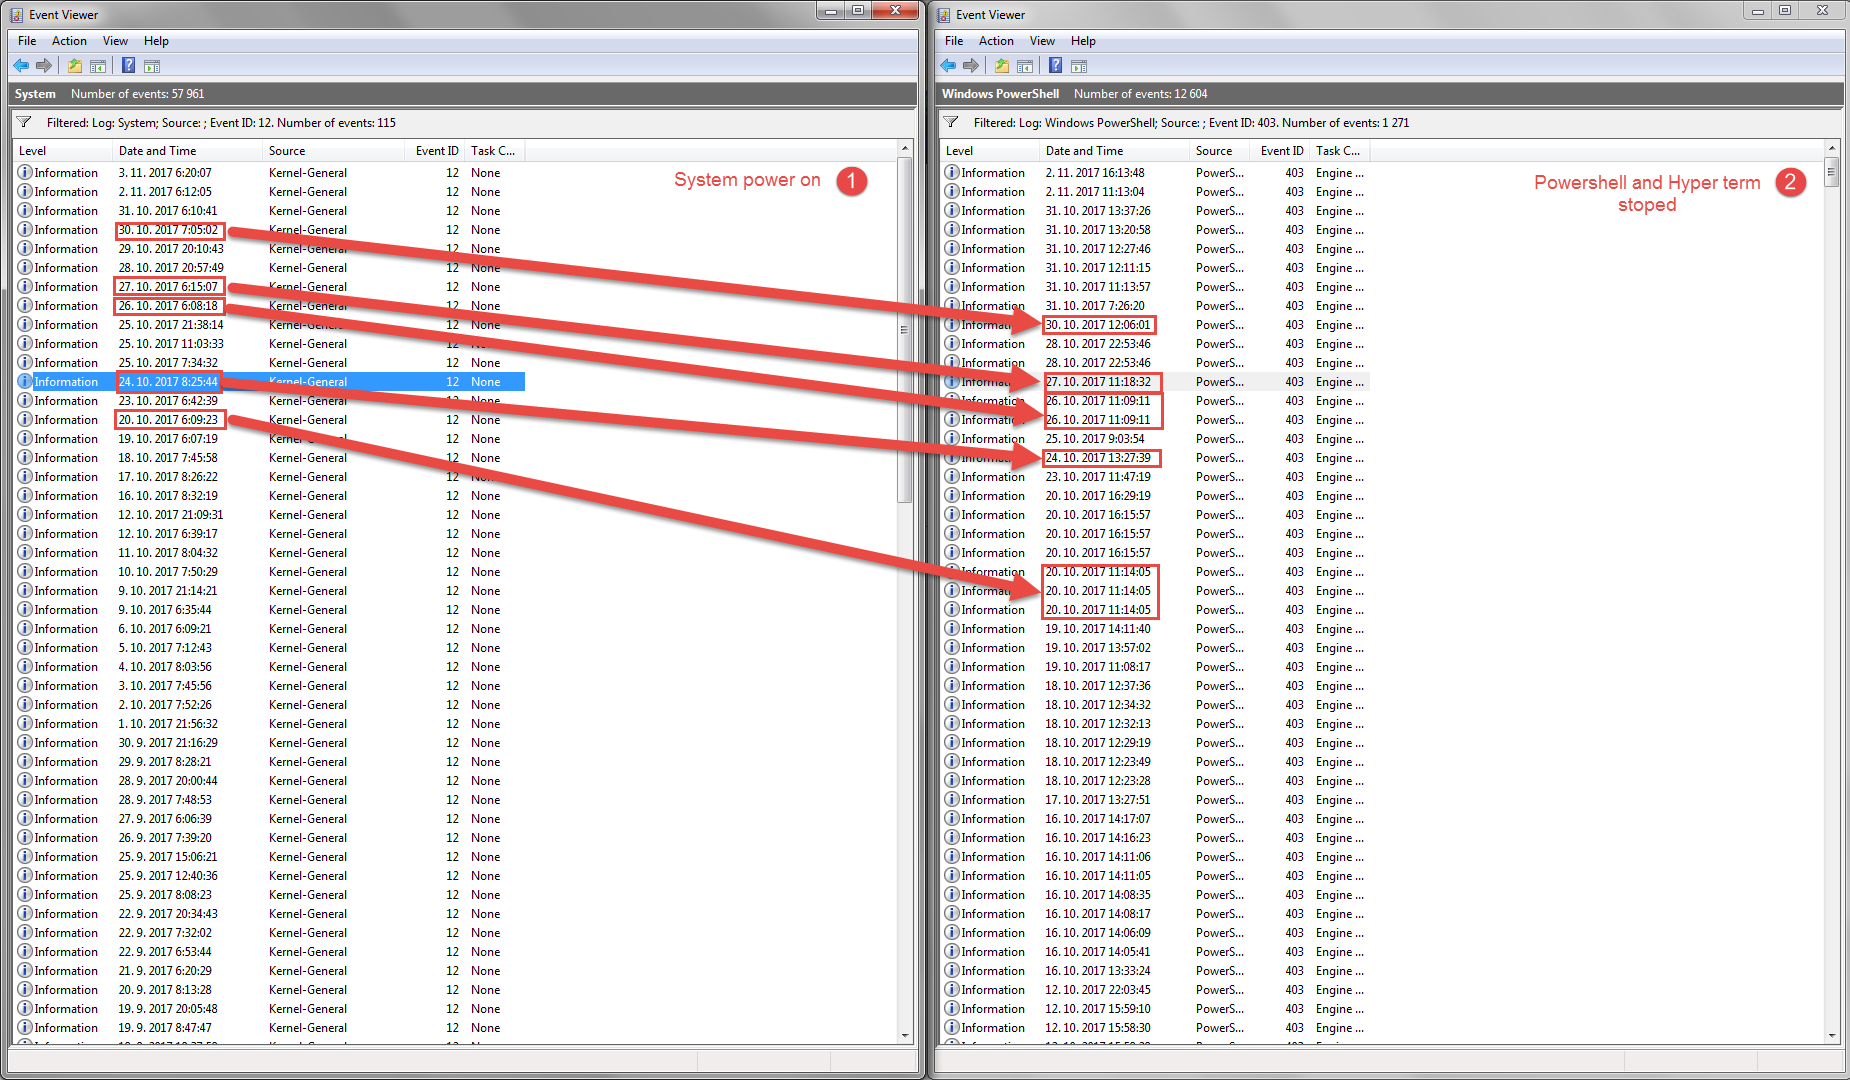Select event dated 30. 10. 2017 7:05:02
This screenshot has width=1850, height=1080.
click(270, 230)
